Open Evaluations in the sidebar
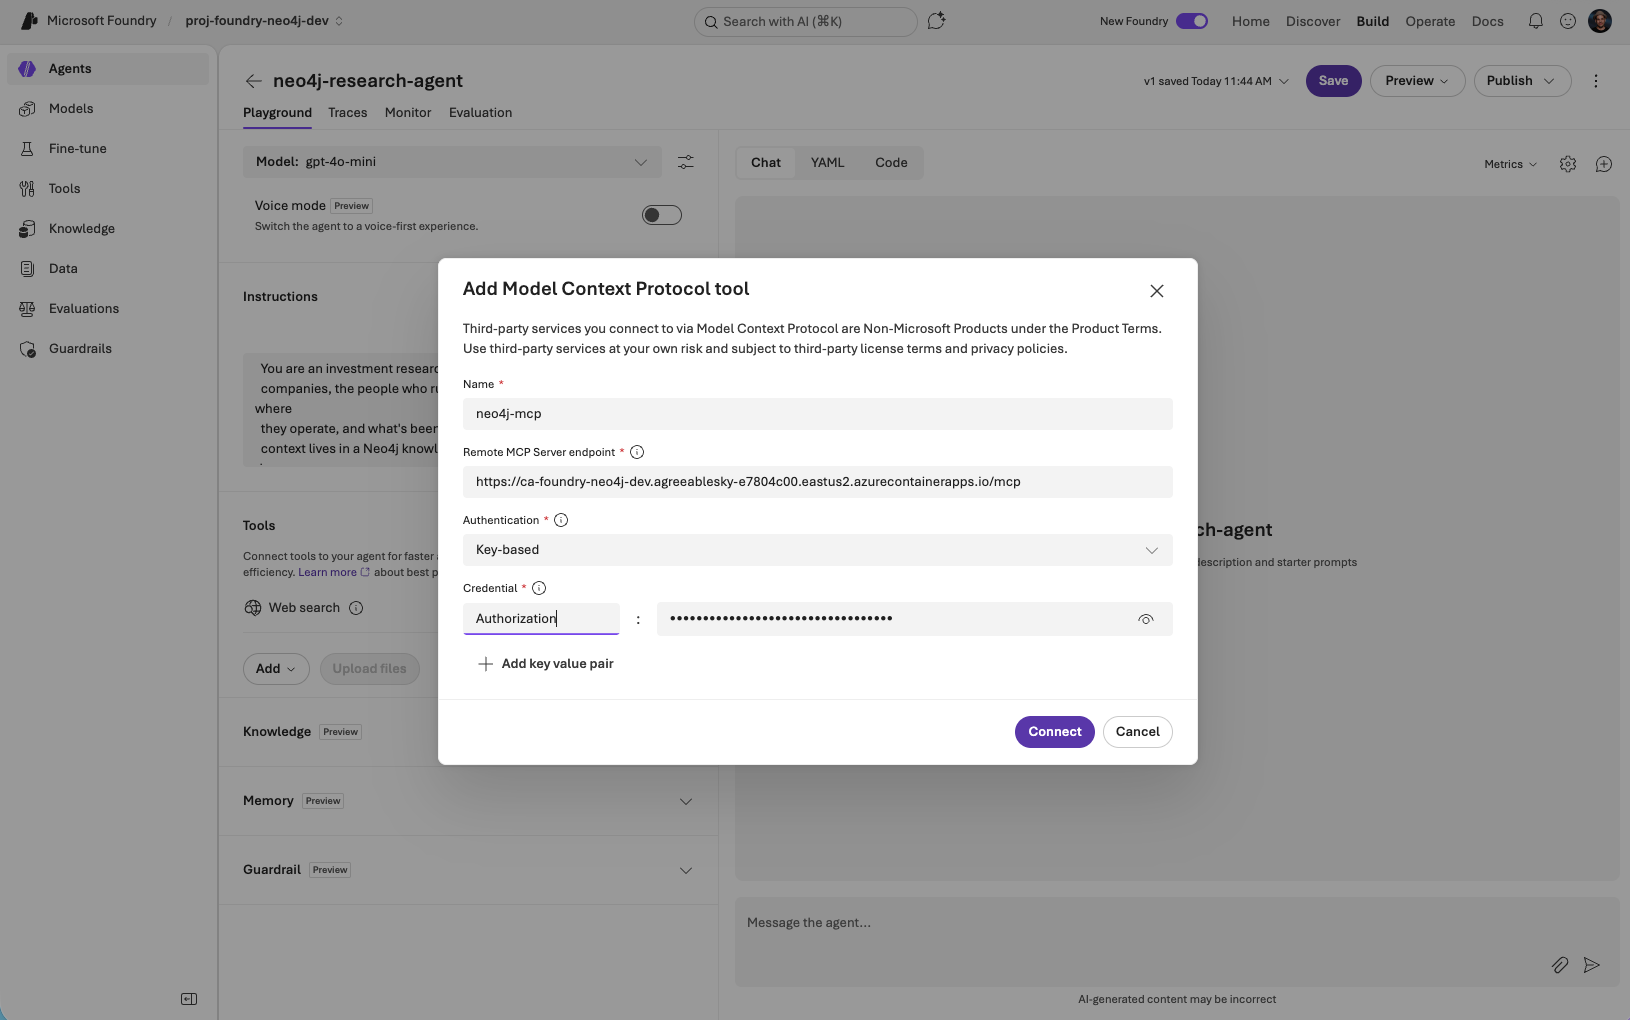This screenshot has height=1020, width=1630. [108, 308]
